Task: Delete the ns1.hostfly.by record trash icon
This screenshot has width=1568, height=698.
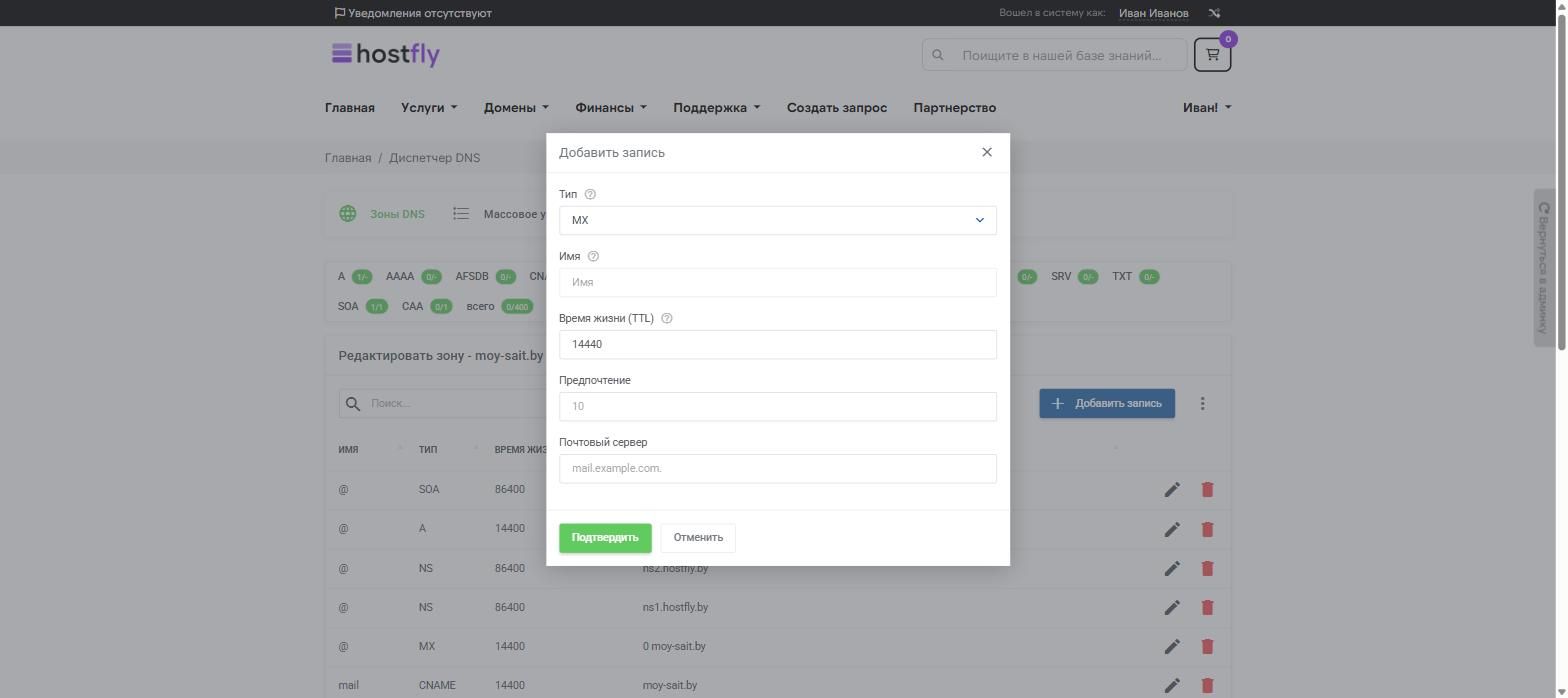Action: pyautogui.click(x=1207, y=607)
